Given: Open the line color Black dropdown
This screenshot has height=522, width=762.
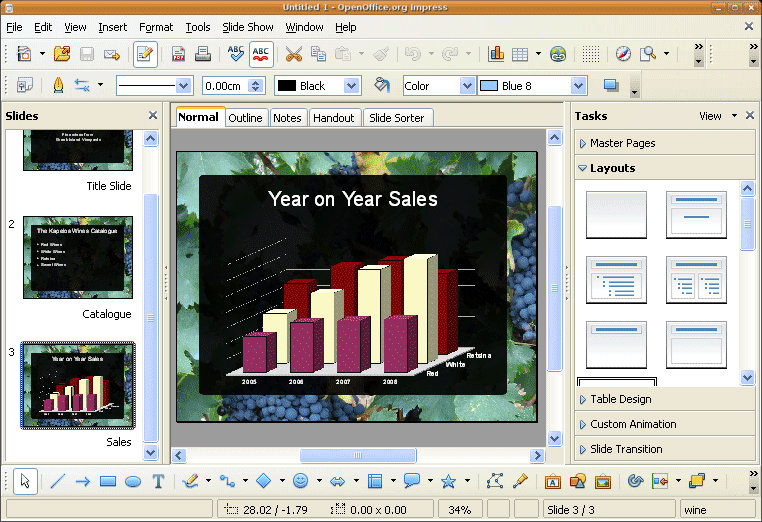Looking at the screenshot, I should [x=351, y=86].
